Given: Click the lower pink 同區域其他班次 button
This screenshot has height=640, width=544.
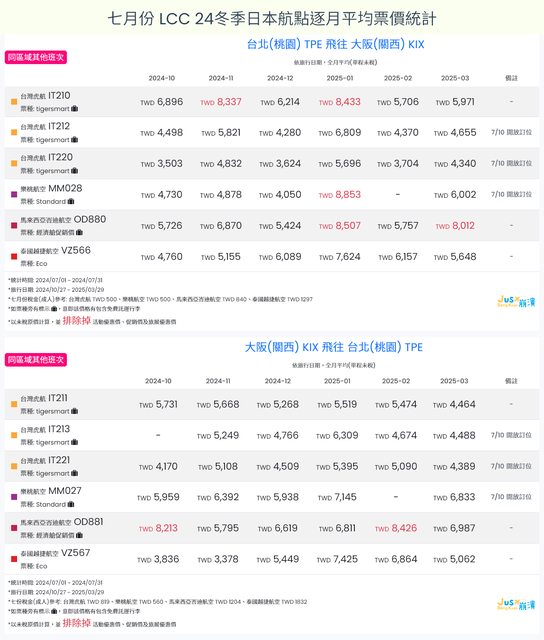Looking at the screenshot, I should (x=36, y=360).
